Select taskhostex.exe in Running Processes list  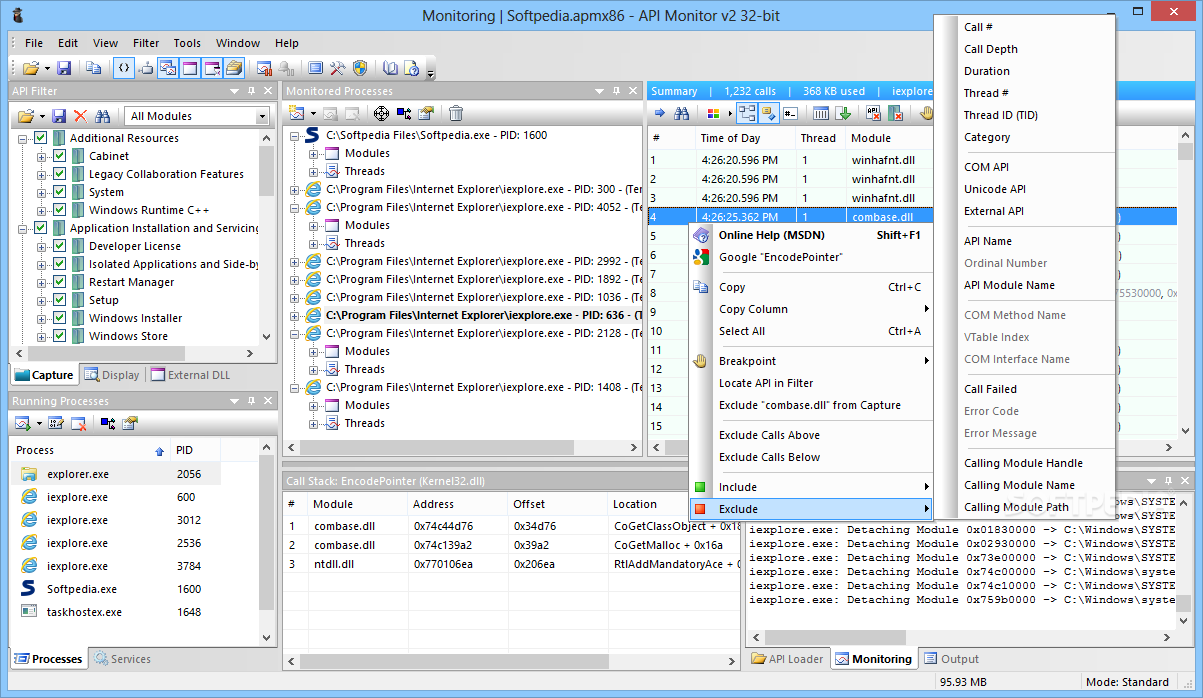click(115, 612)
